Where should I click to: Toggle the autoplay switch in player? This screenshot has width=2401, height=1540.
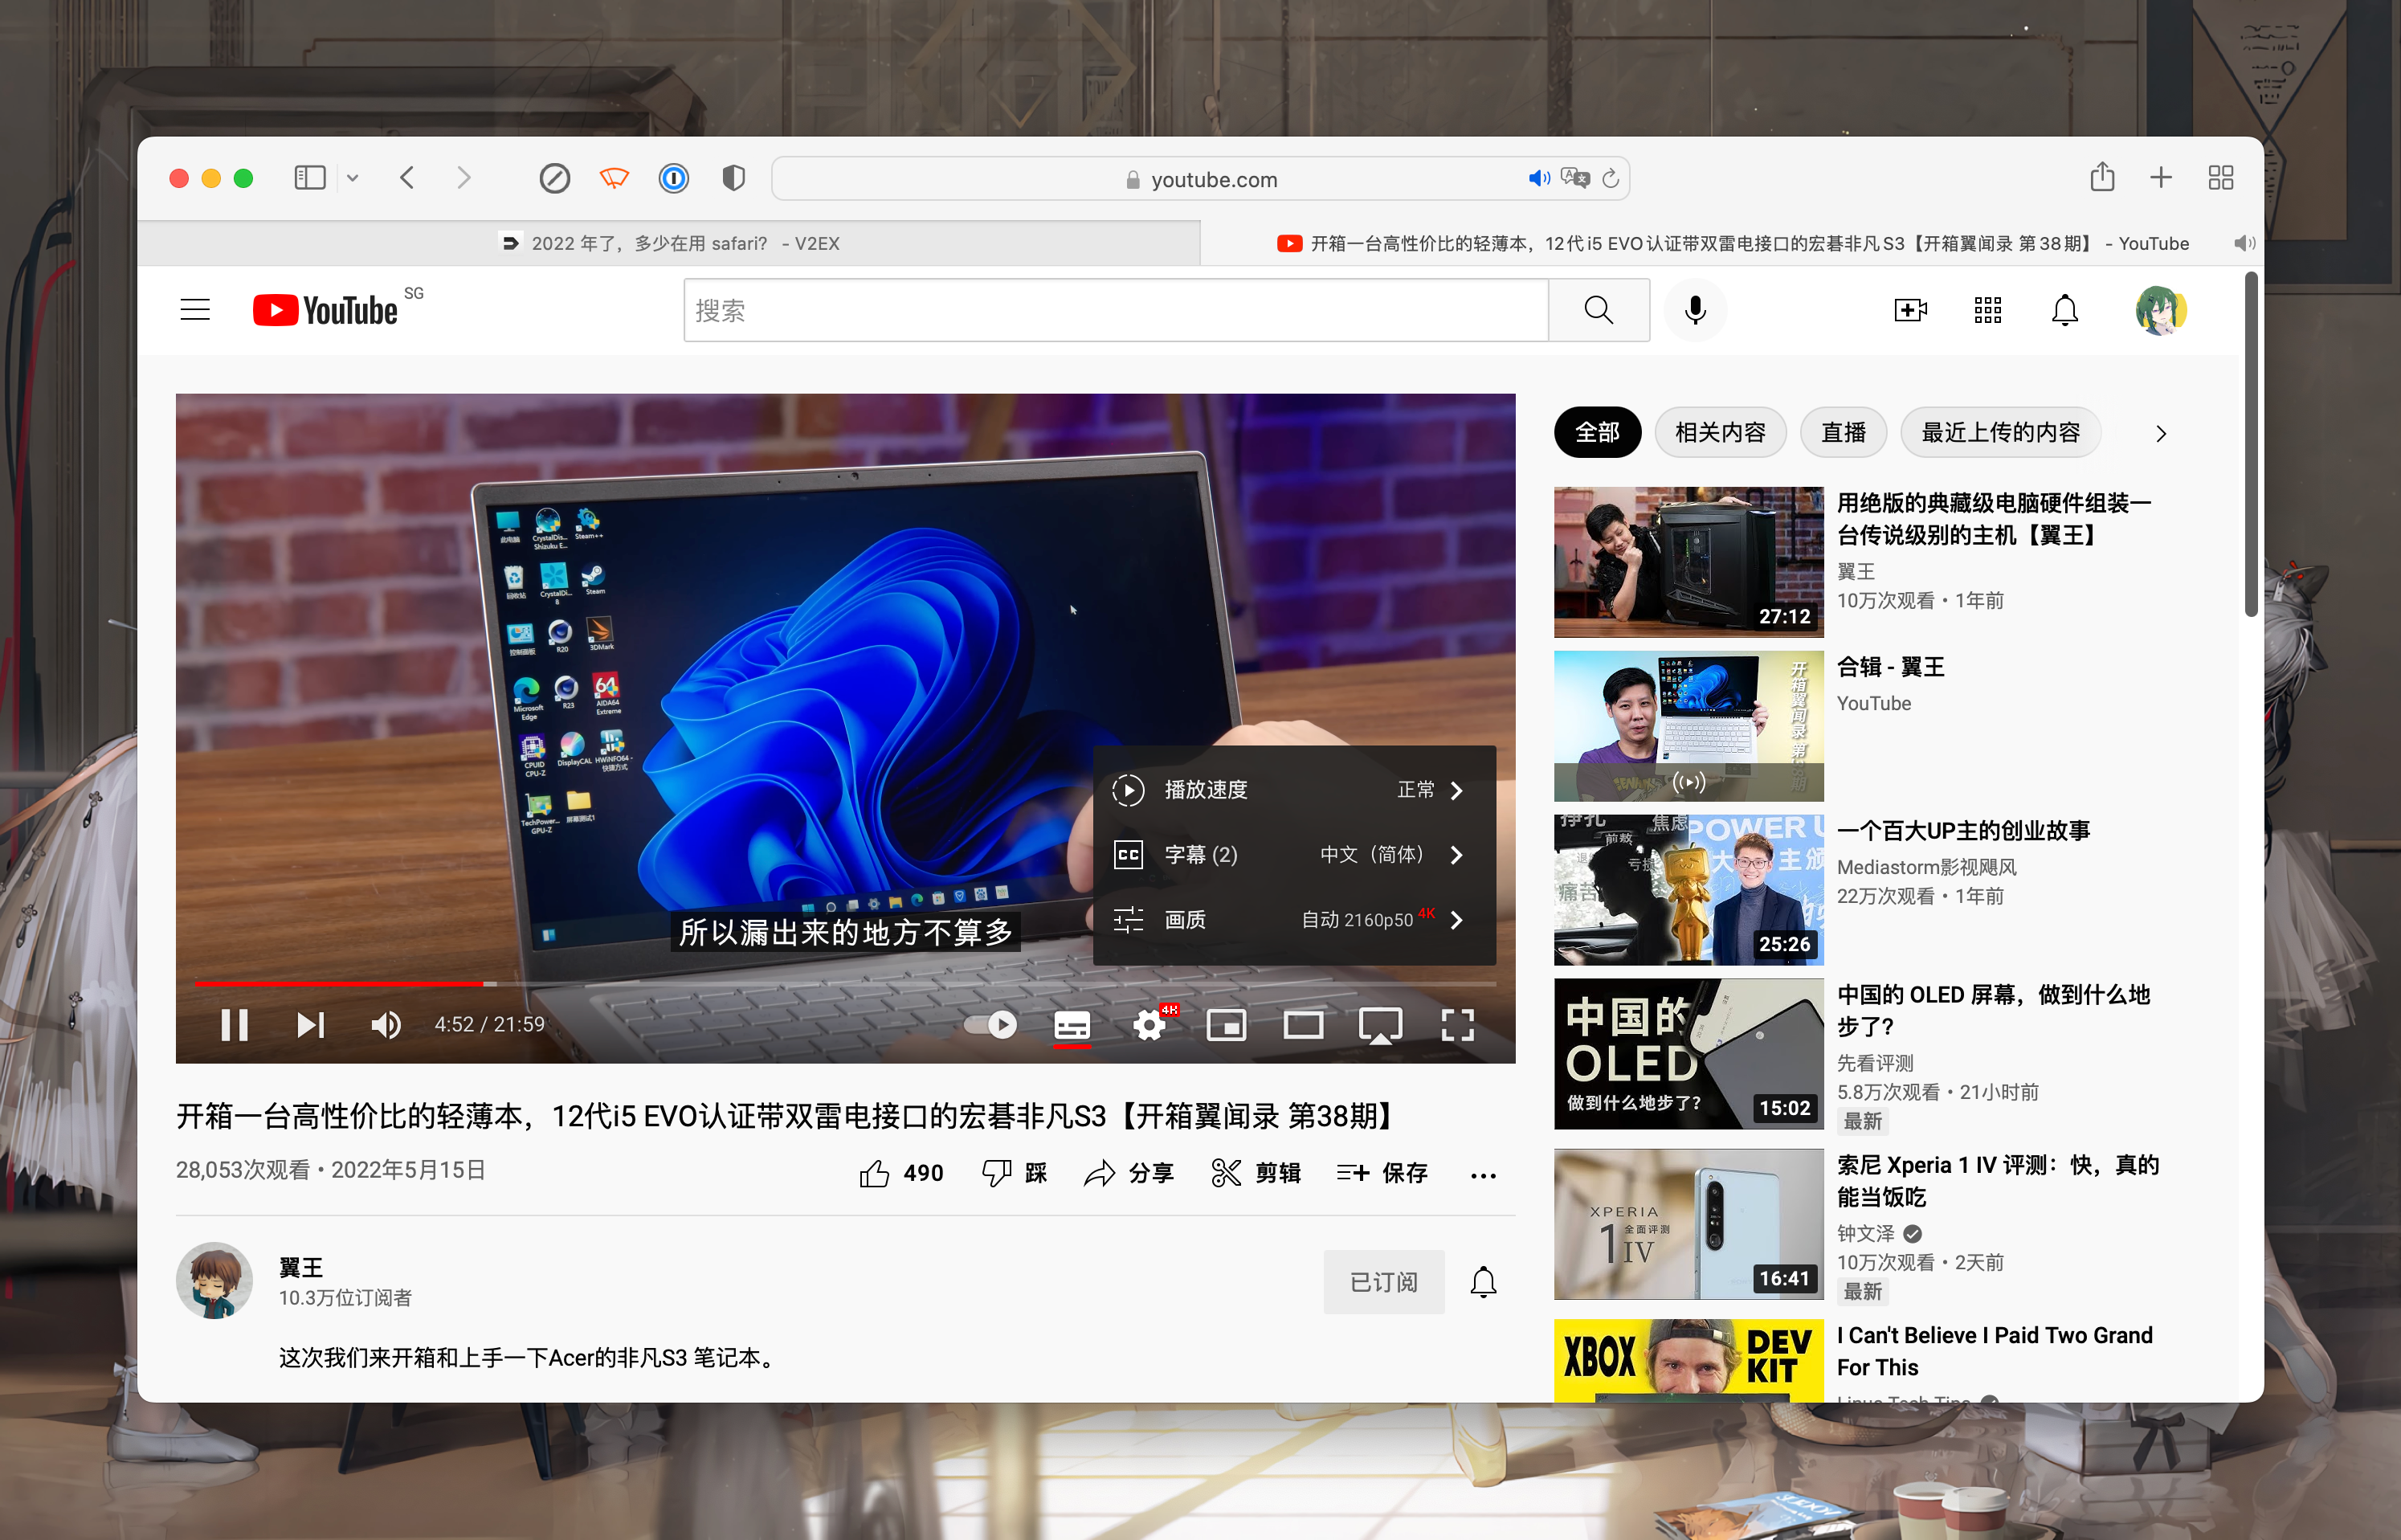[x=991, y=1025]
